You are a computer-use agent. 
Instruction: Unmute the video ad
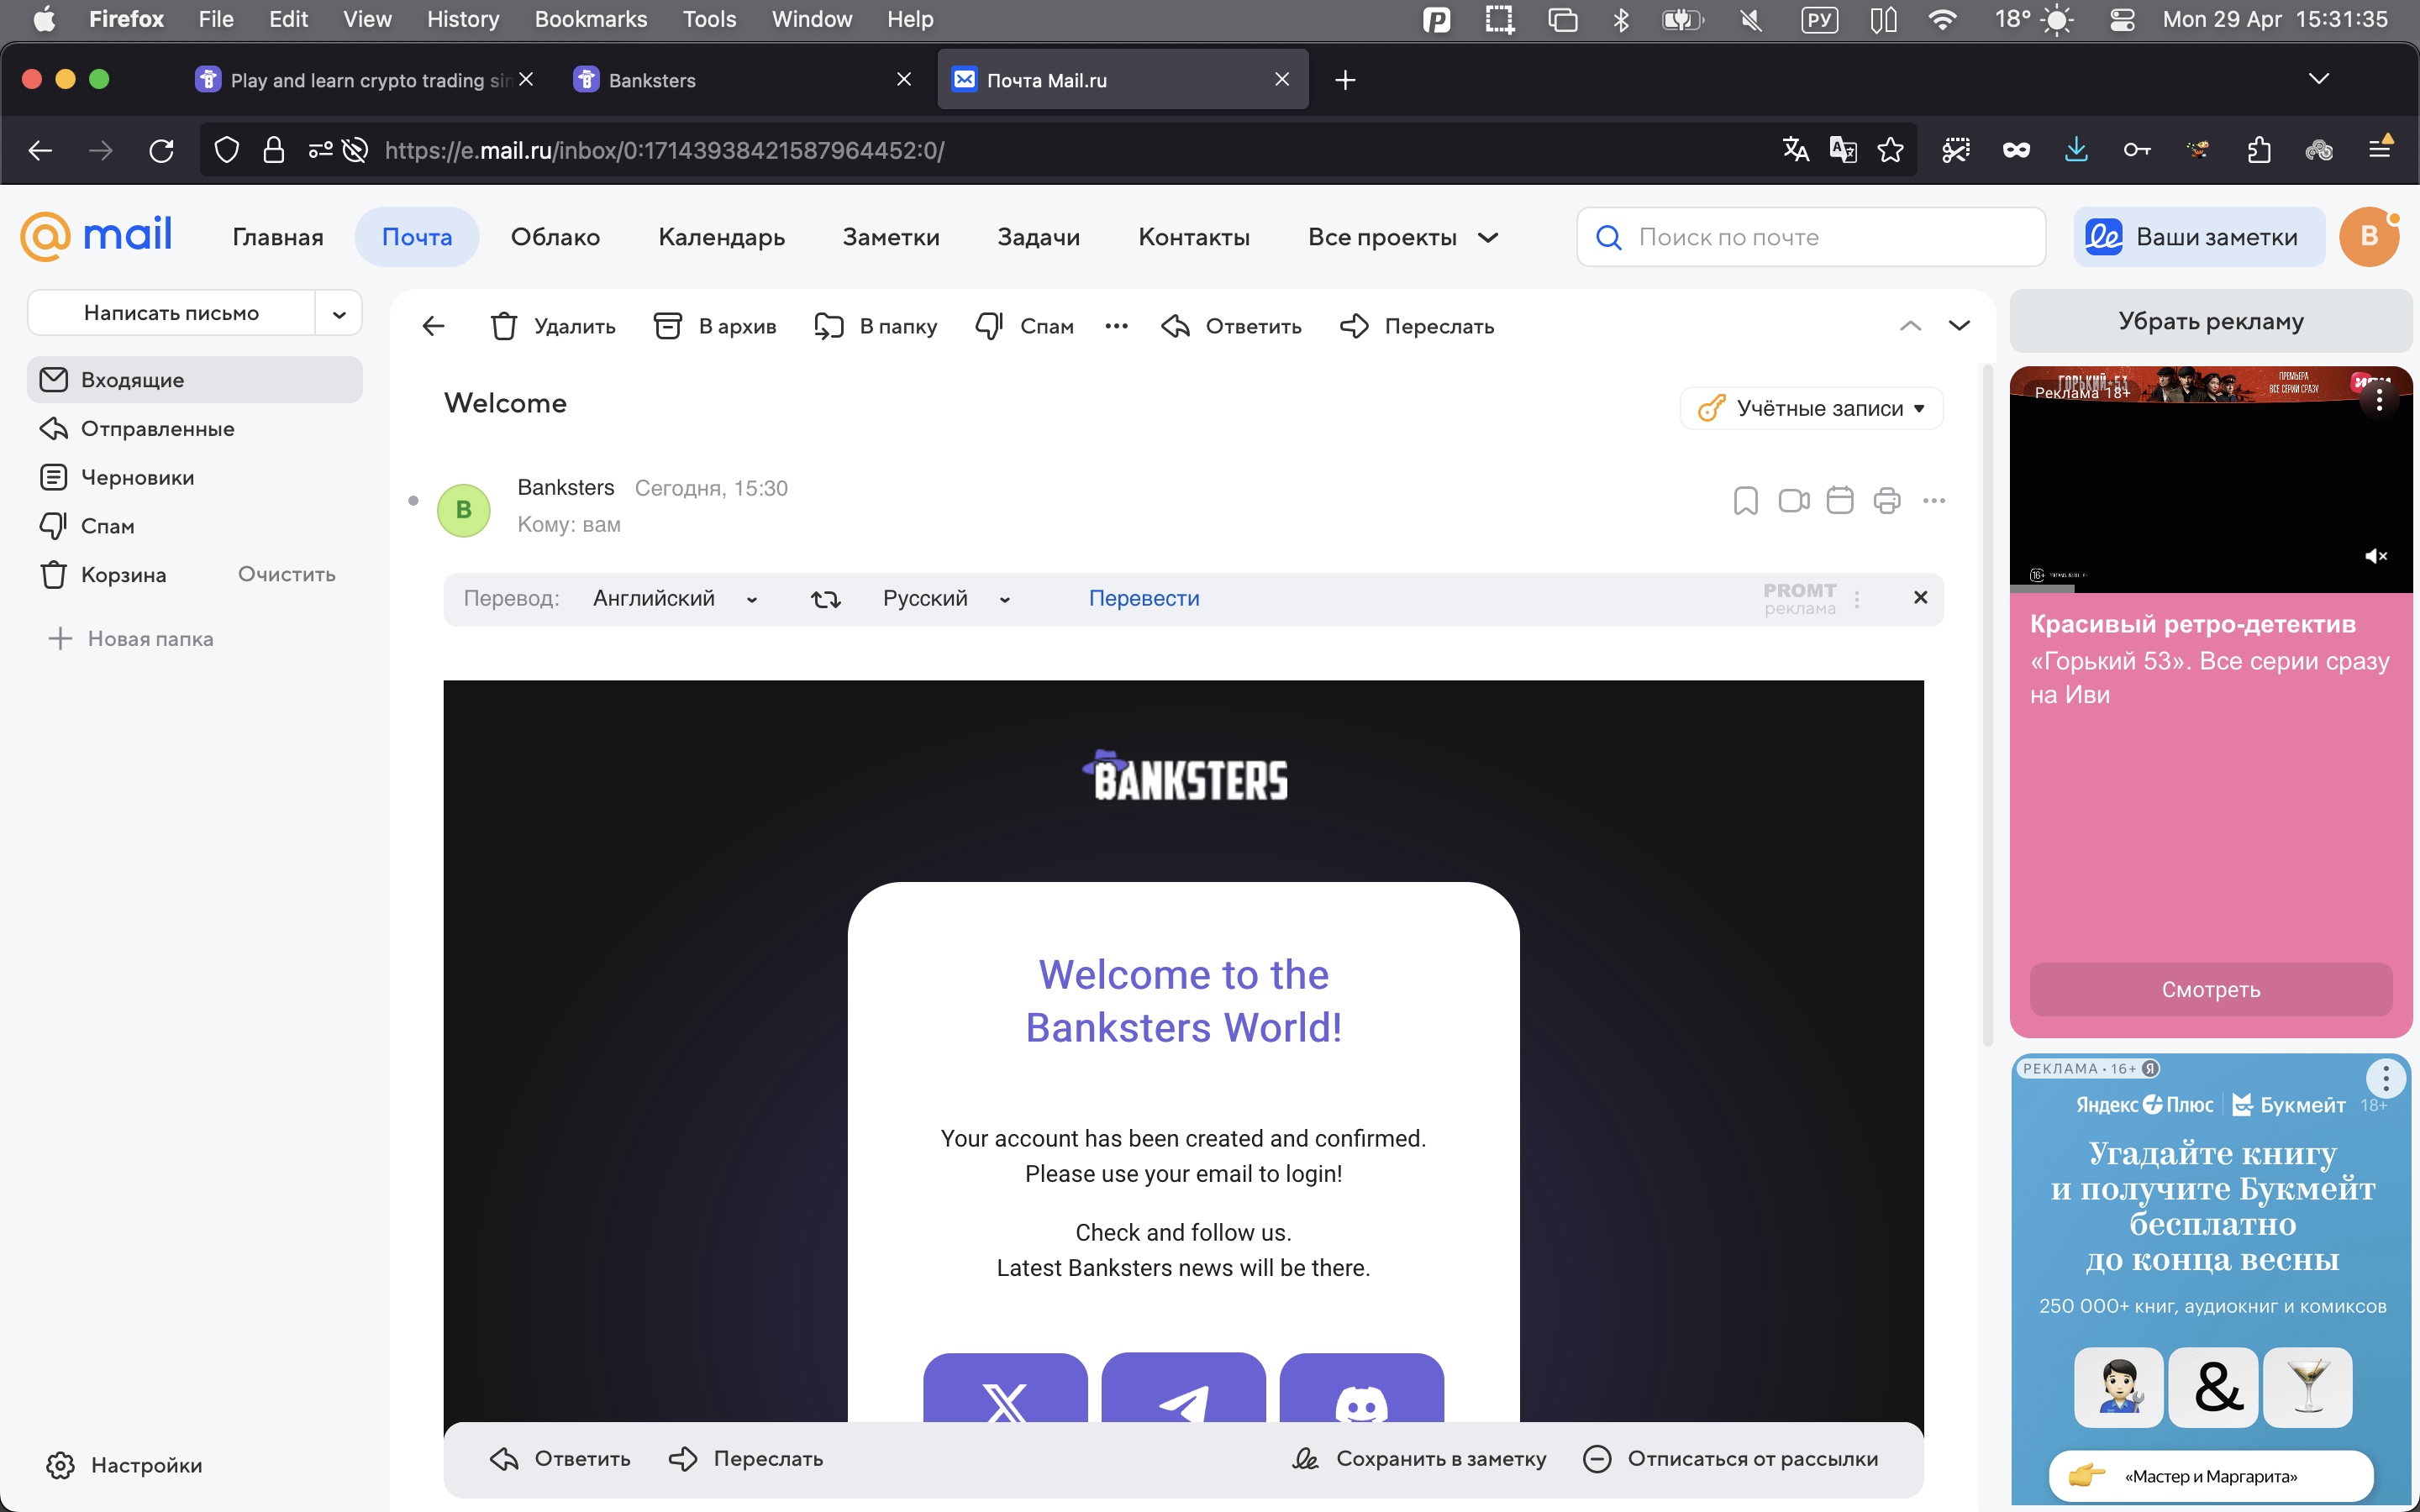(2376, 556)
